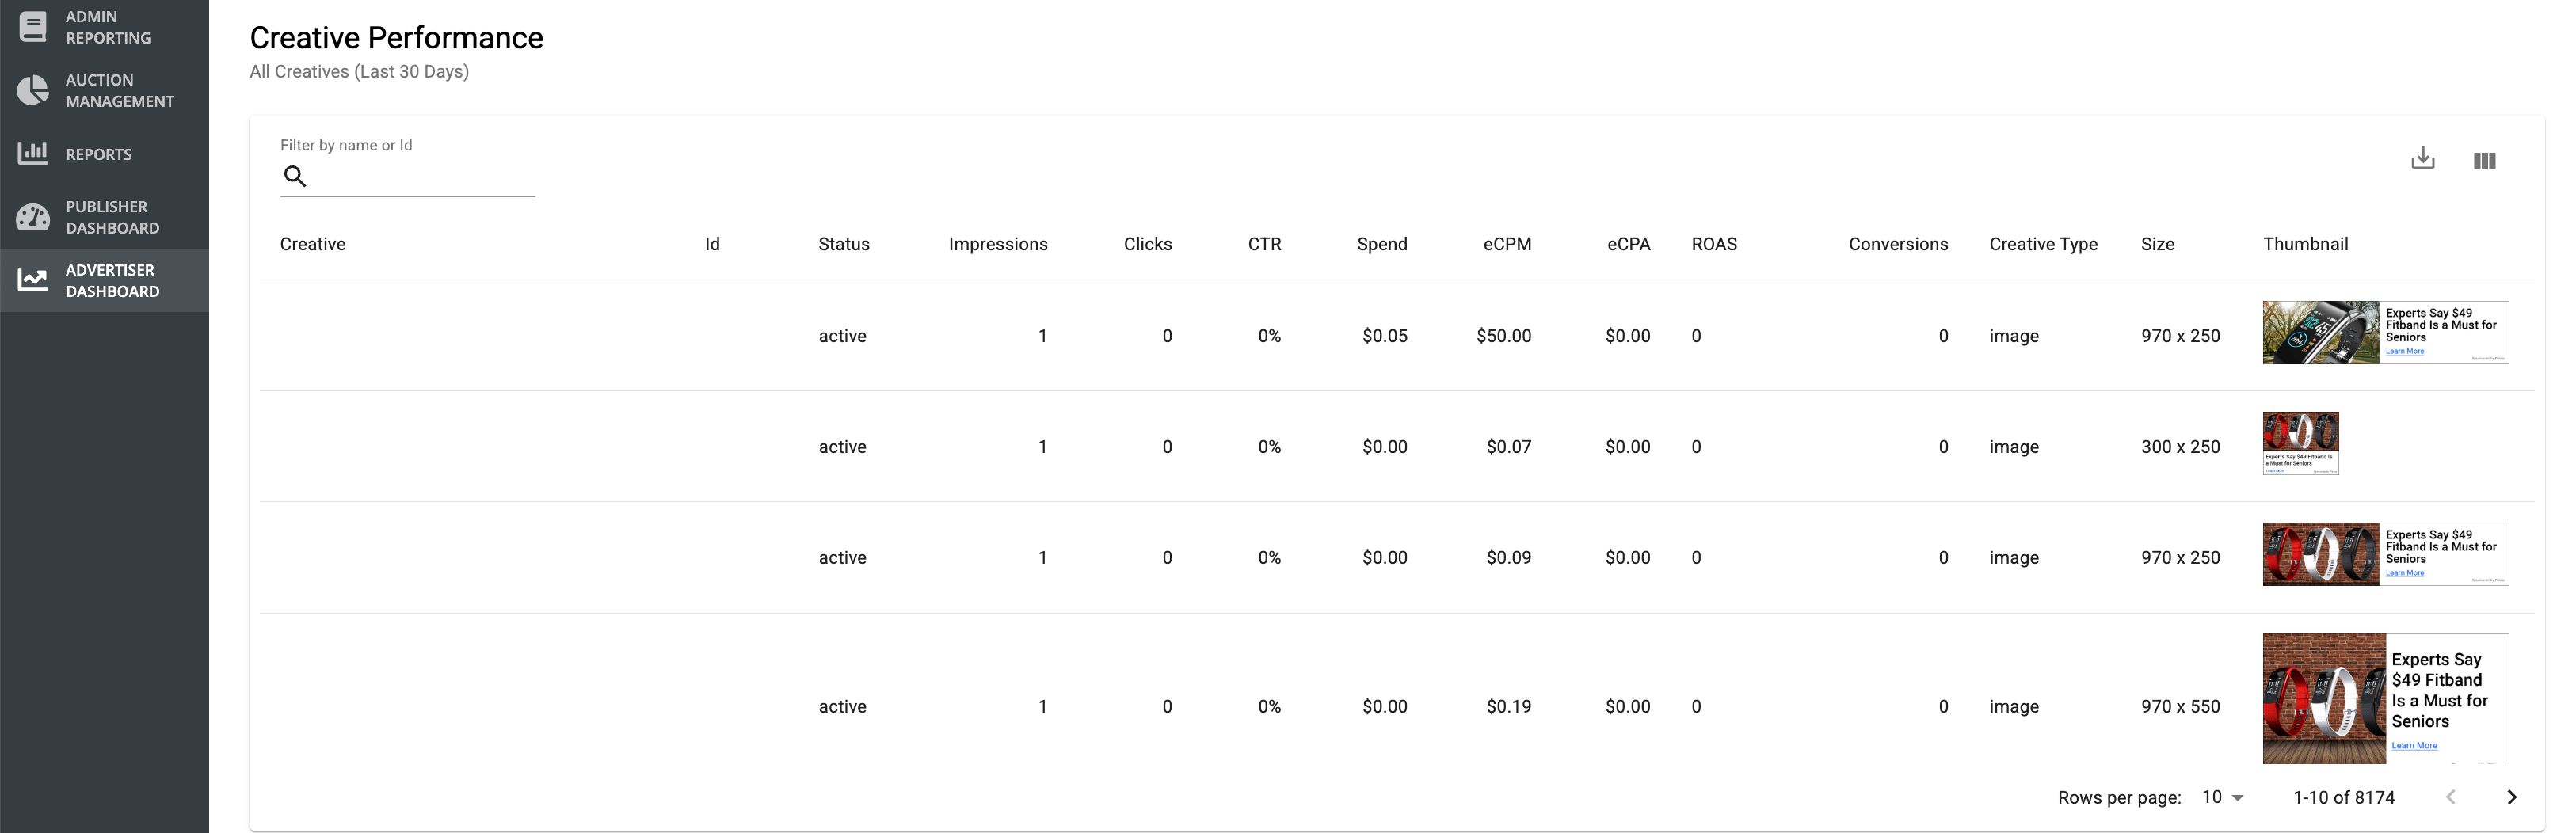Viewport: 2576px width, 833px height.
Task: Click the Creative Performance heading
Action: (x=396, y=37)
